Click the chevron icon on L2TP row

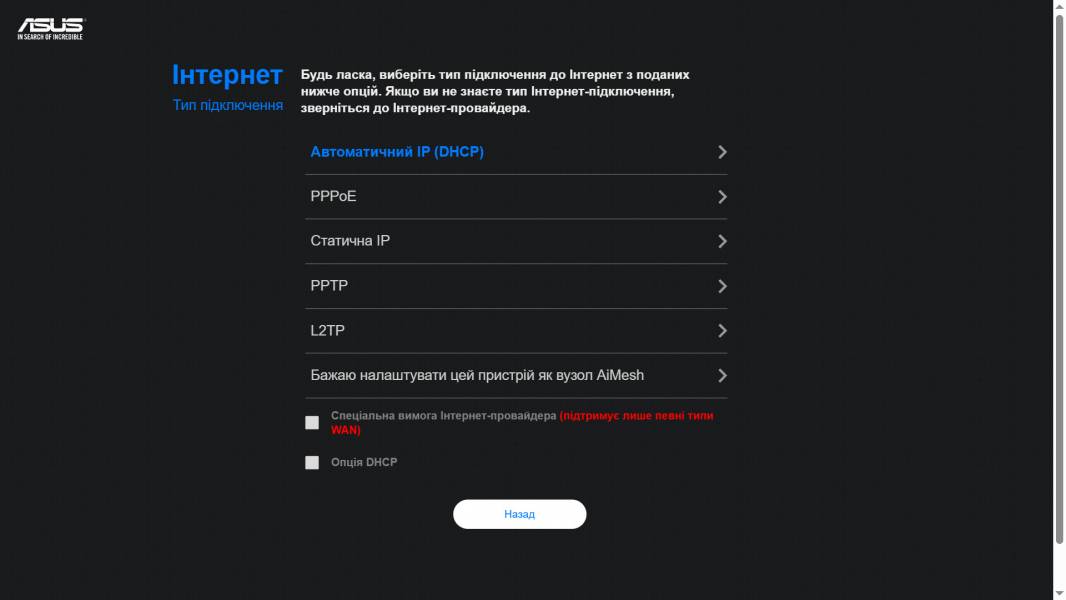pos(722,331)
